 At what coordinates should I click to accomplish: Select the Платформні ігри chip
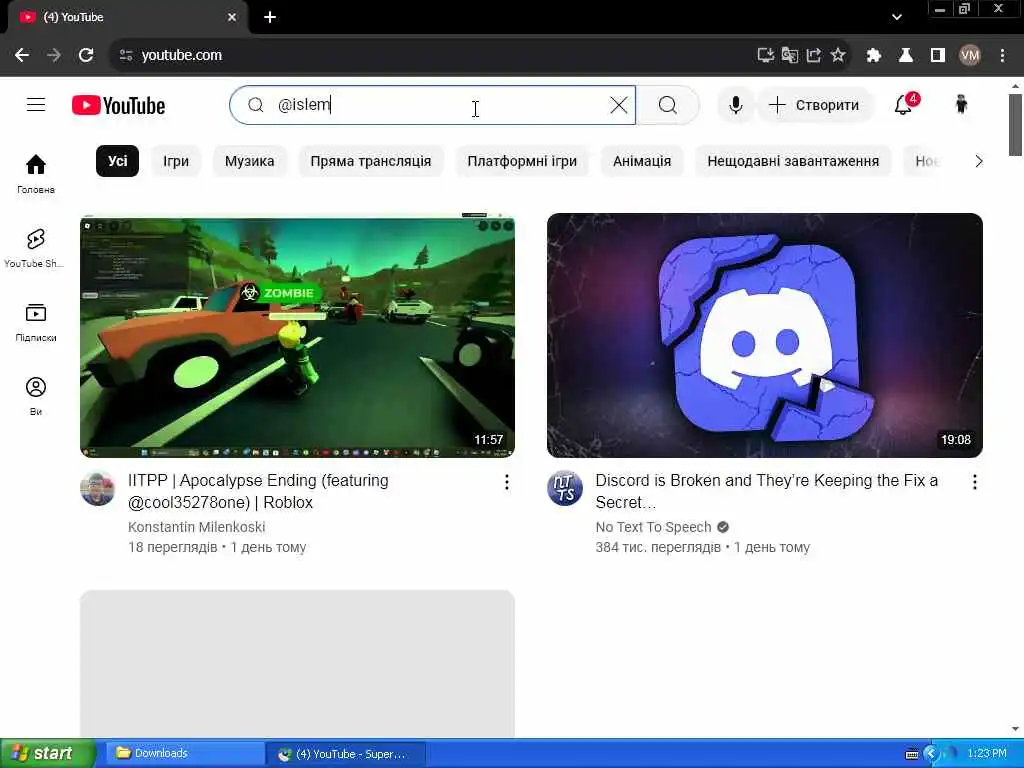(522, 161)
